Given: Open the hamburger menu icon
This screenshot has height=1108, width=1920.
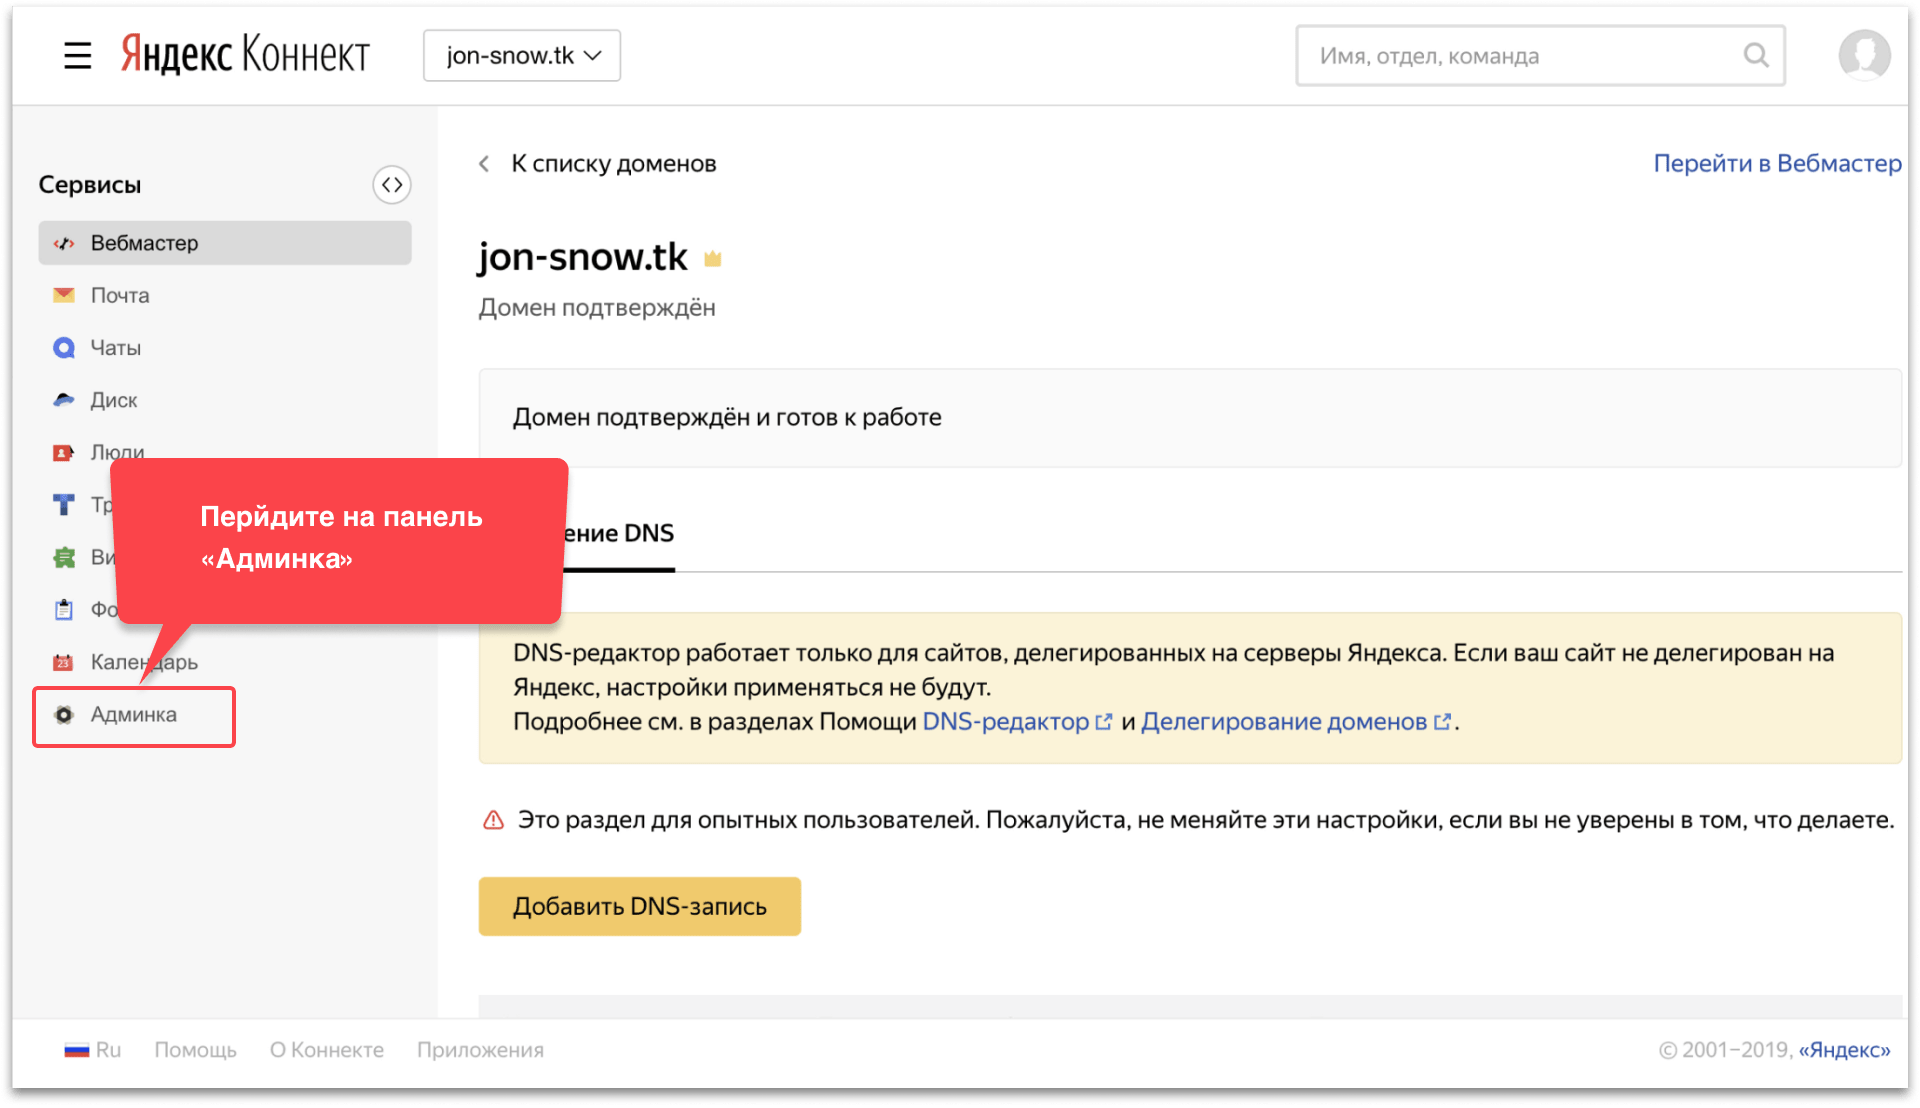Looking at the screenshot, I should [x=77, y=56].
